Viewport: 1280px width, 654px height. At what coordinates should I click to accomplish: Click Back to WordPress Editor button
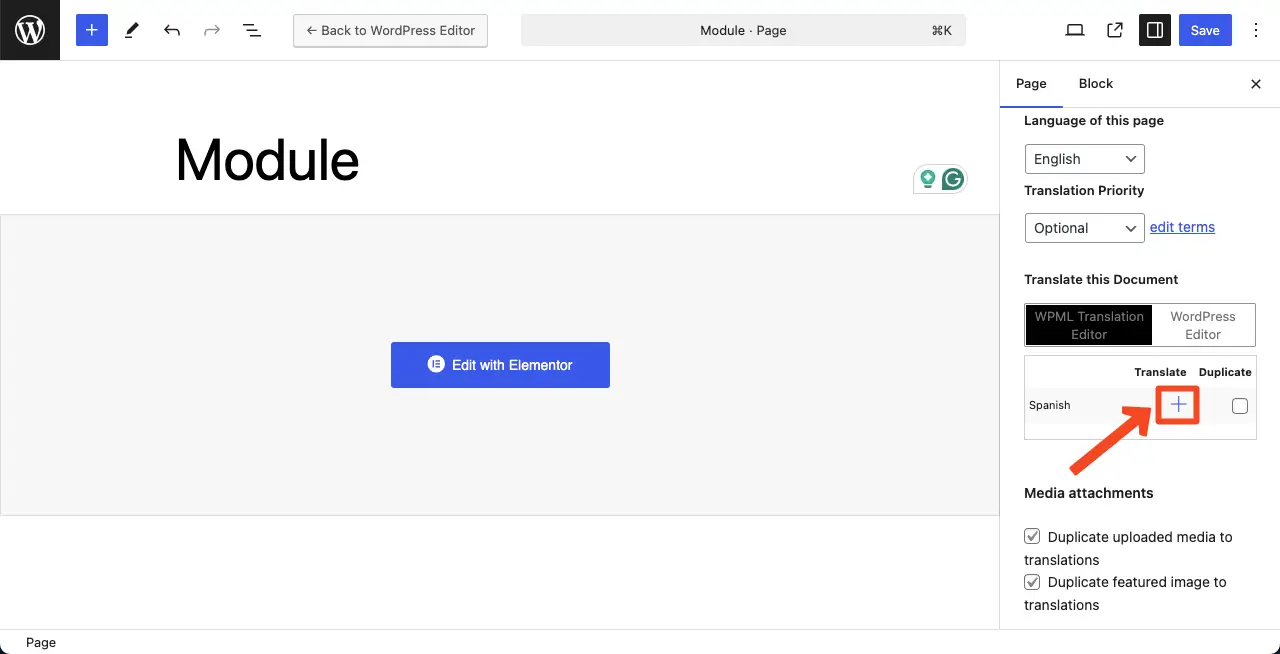click(390, 30)
